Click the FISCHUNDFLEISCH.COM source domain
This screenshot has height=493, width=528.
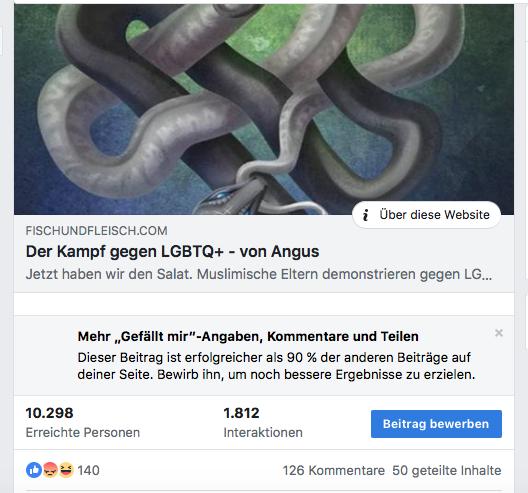tap(96, 231)
